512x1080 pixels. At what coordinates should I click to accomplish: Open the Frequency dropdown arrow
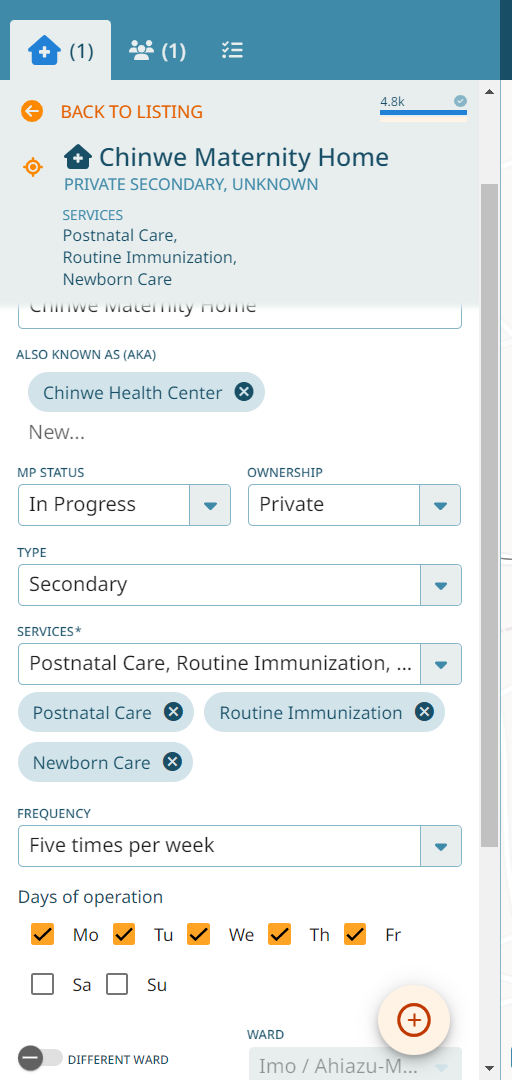[x=441, y=846]
